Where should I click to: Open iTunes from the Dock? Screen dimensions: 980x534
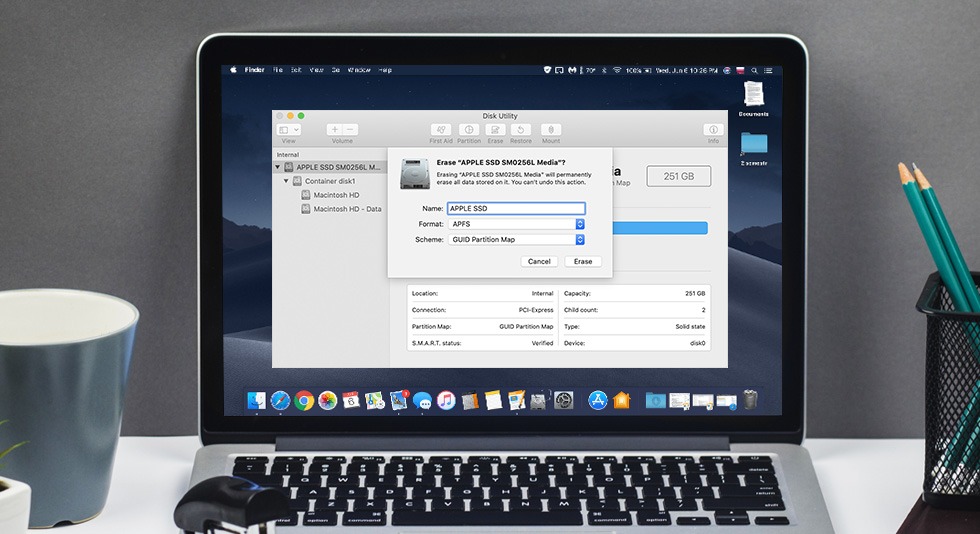[446, 400]
